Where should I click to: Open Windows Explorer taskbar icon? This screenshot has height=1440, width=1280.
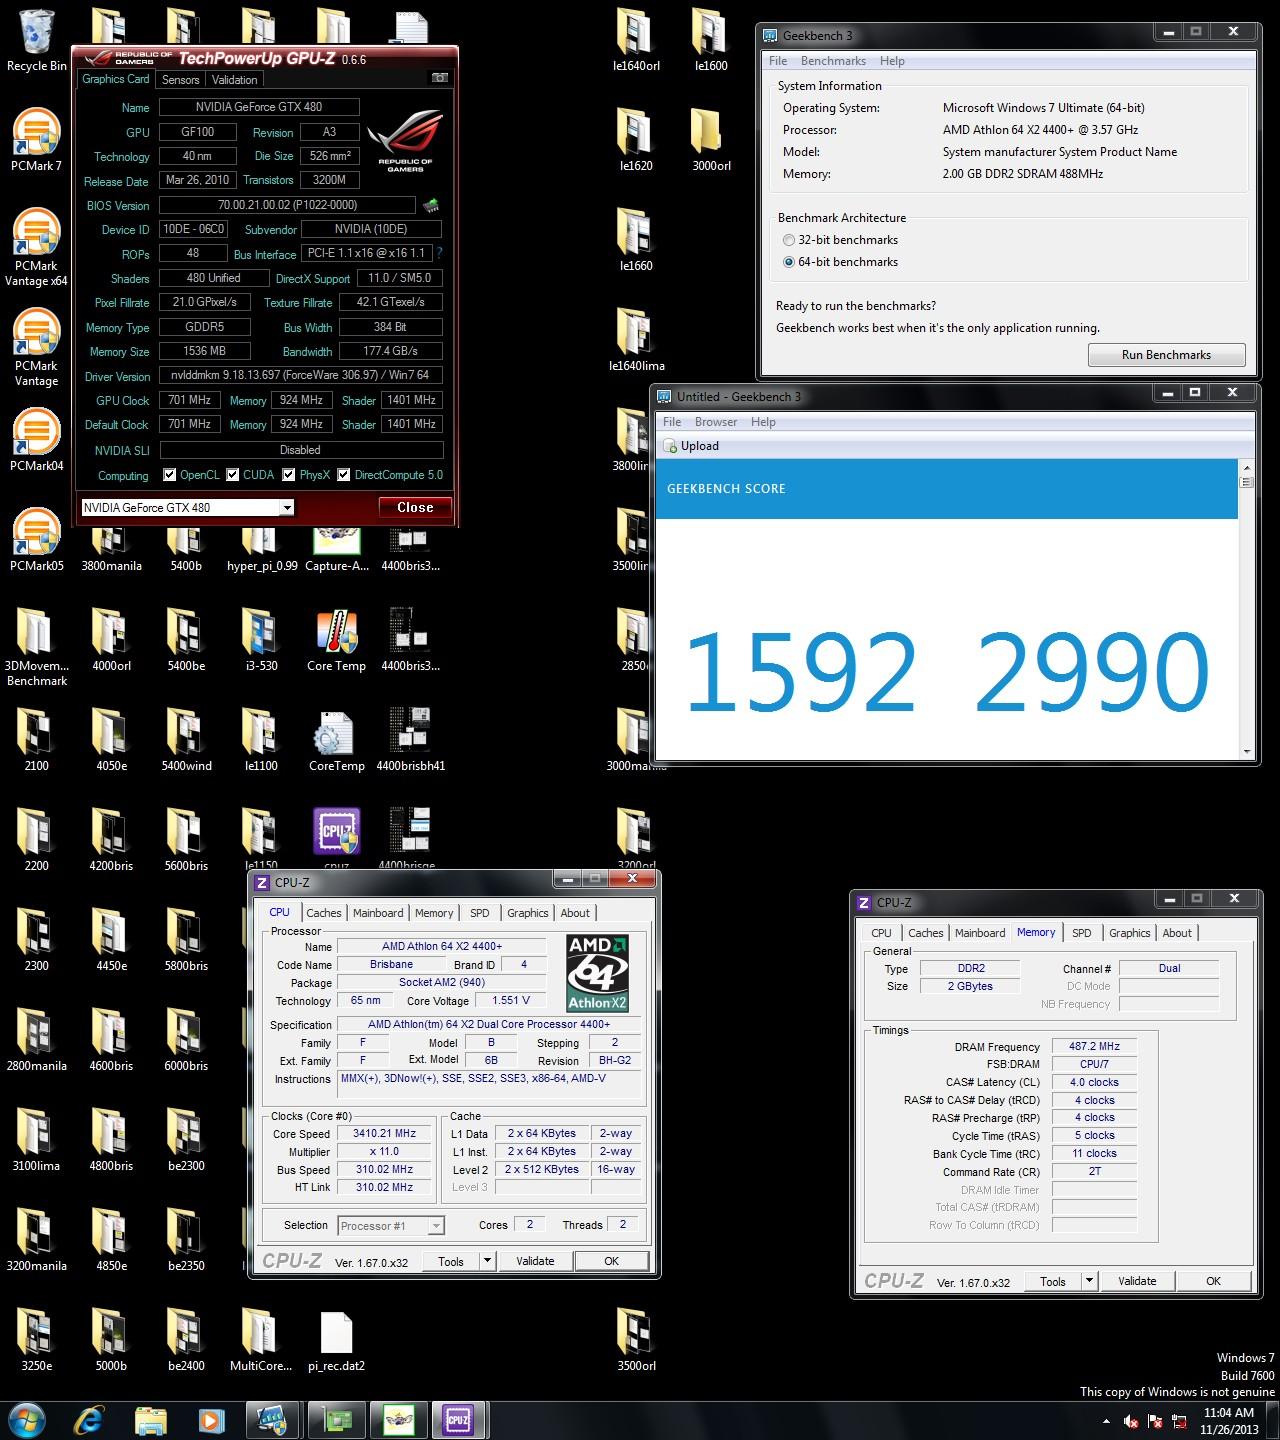(151, 1420)
